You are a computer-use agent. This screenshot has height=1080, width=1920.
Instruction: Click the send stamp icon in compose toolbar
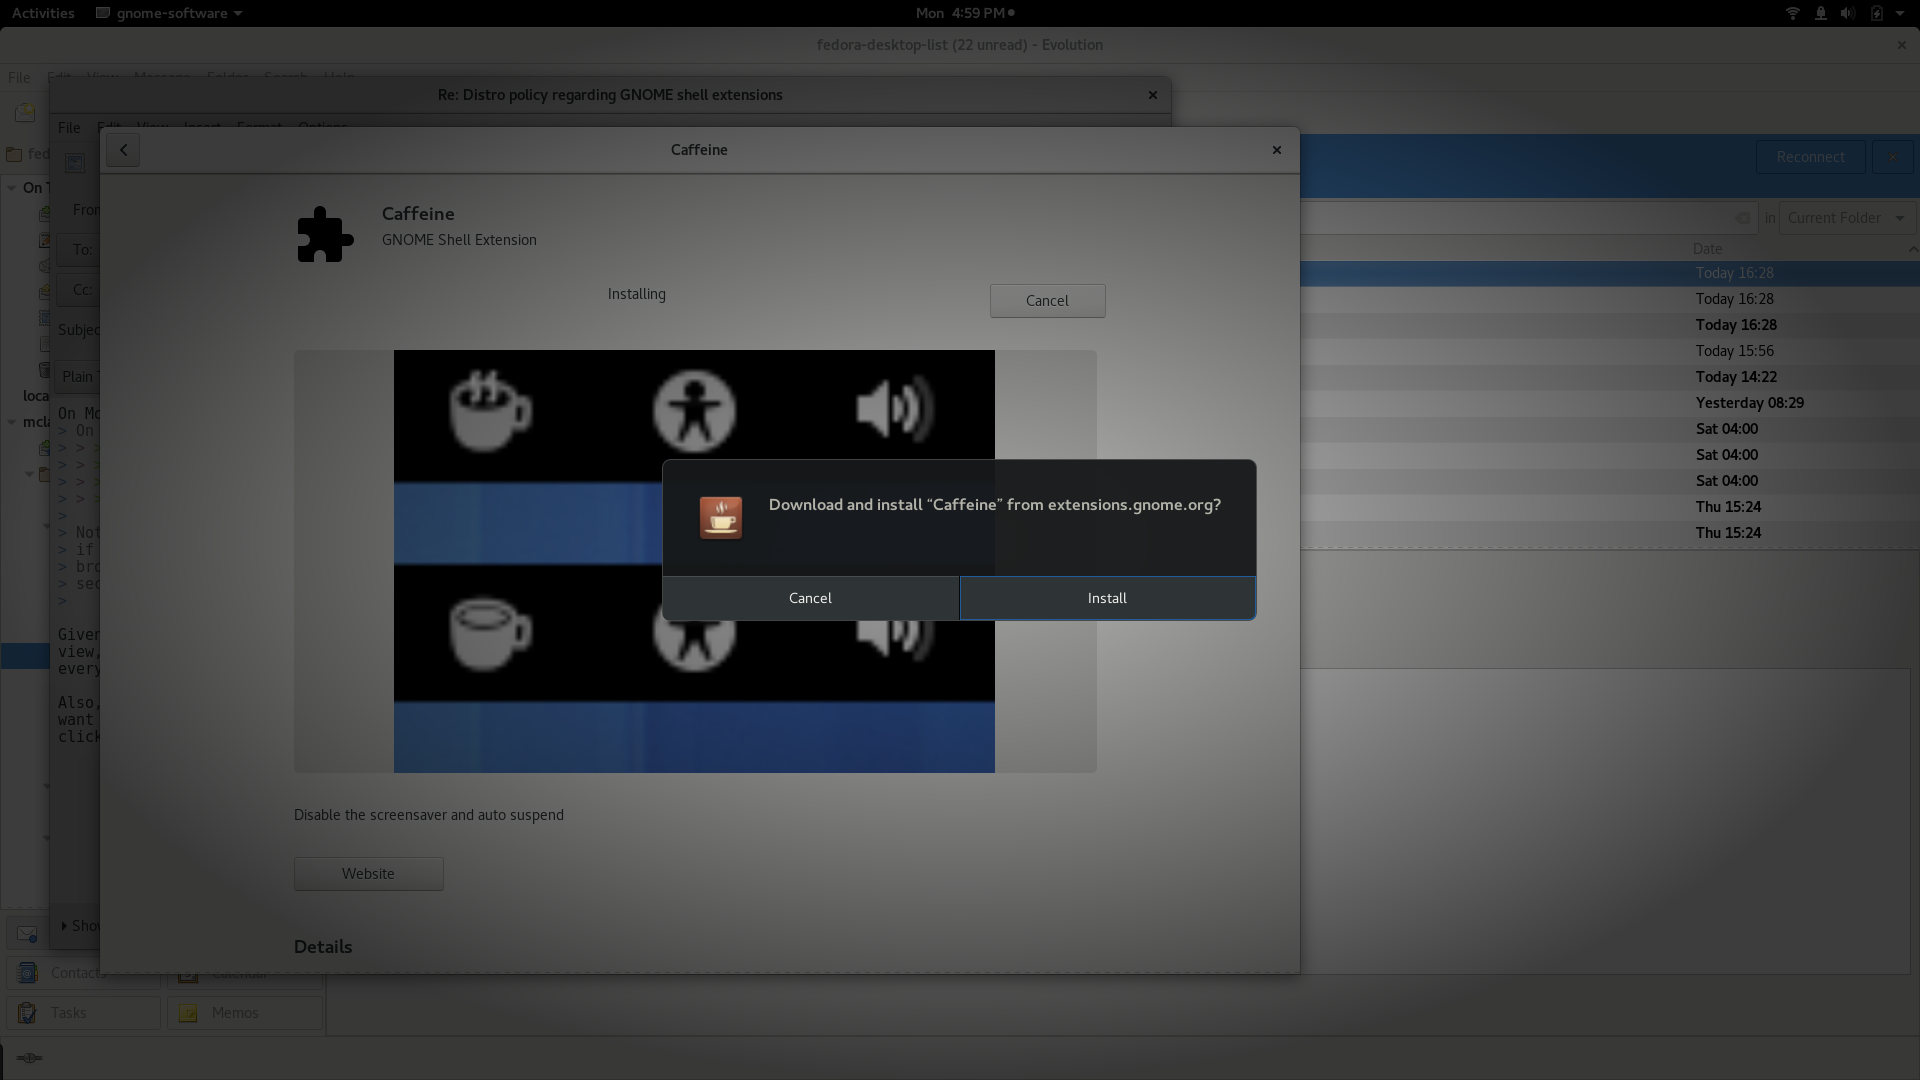pos(75,162)
